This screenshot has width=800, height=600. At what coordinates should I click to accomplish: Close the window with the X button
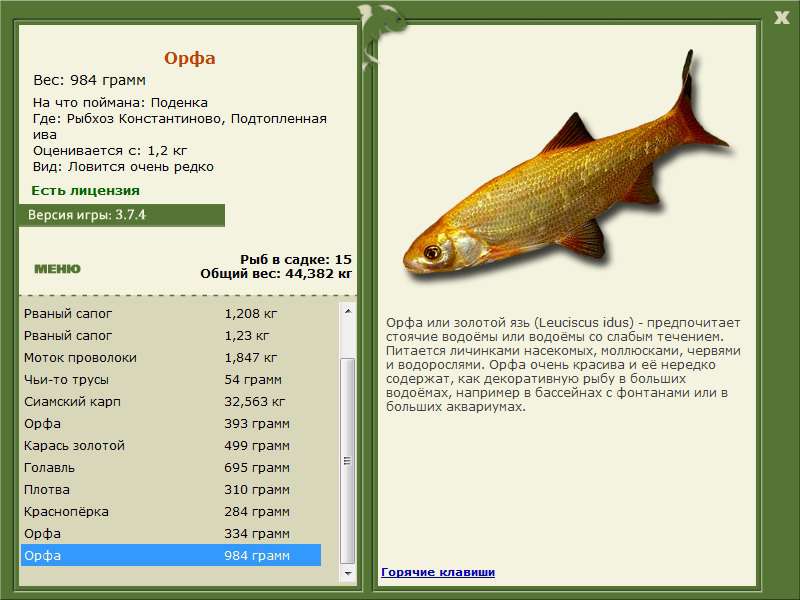coord(781,16)
